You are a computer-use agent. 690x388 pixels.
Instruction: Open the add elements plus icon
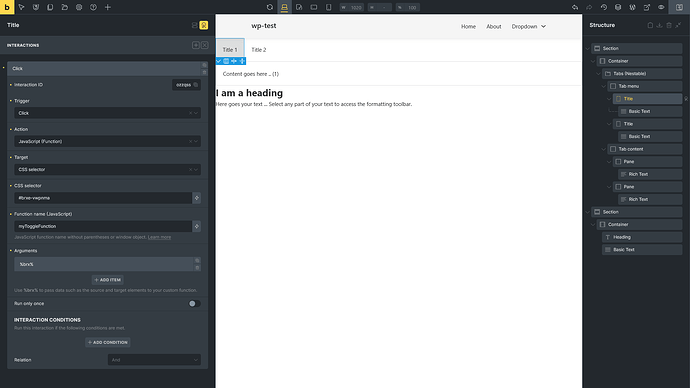click(108, 7)
